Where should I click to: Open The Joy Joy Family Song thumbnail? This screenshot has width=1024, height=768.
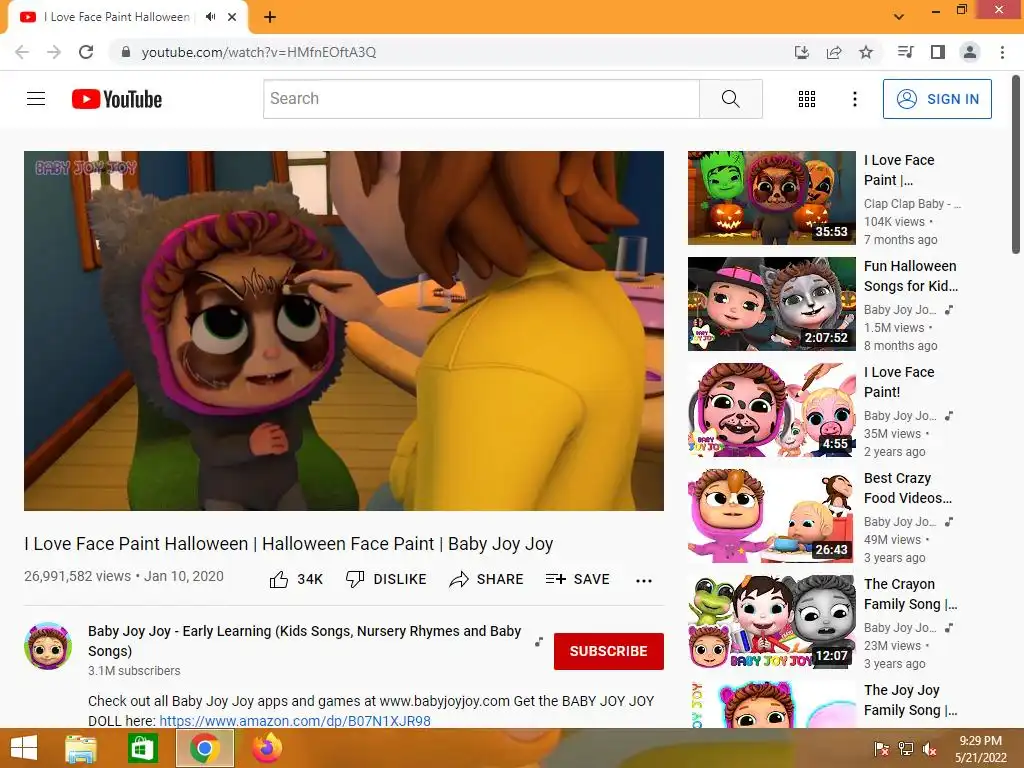(771, 705)
